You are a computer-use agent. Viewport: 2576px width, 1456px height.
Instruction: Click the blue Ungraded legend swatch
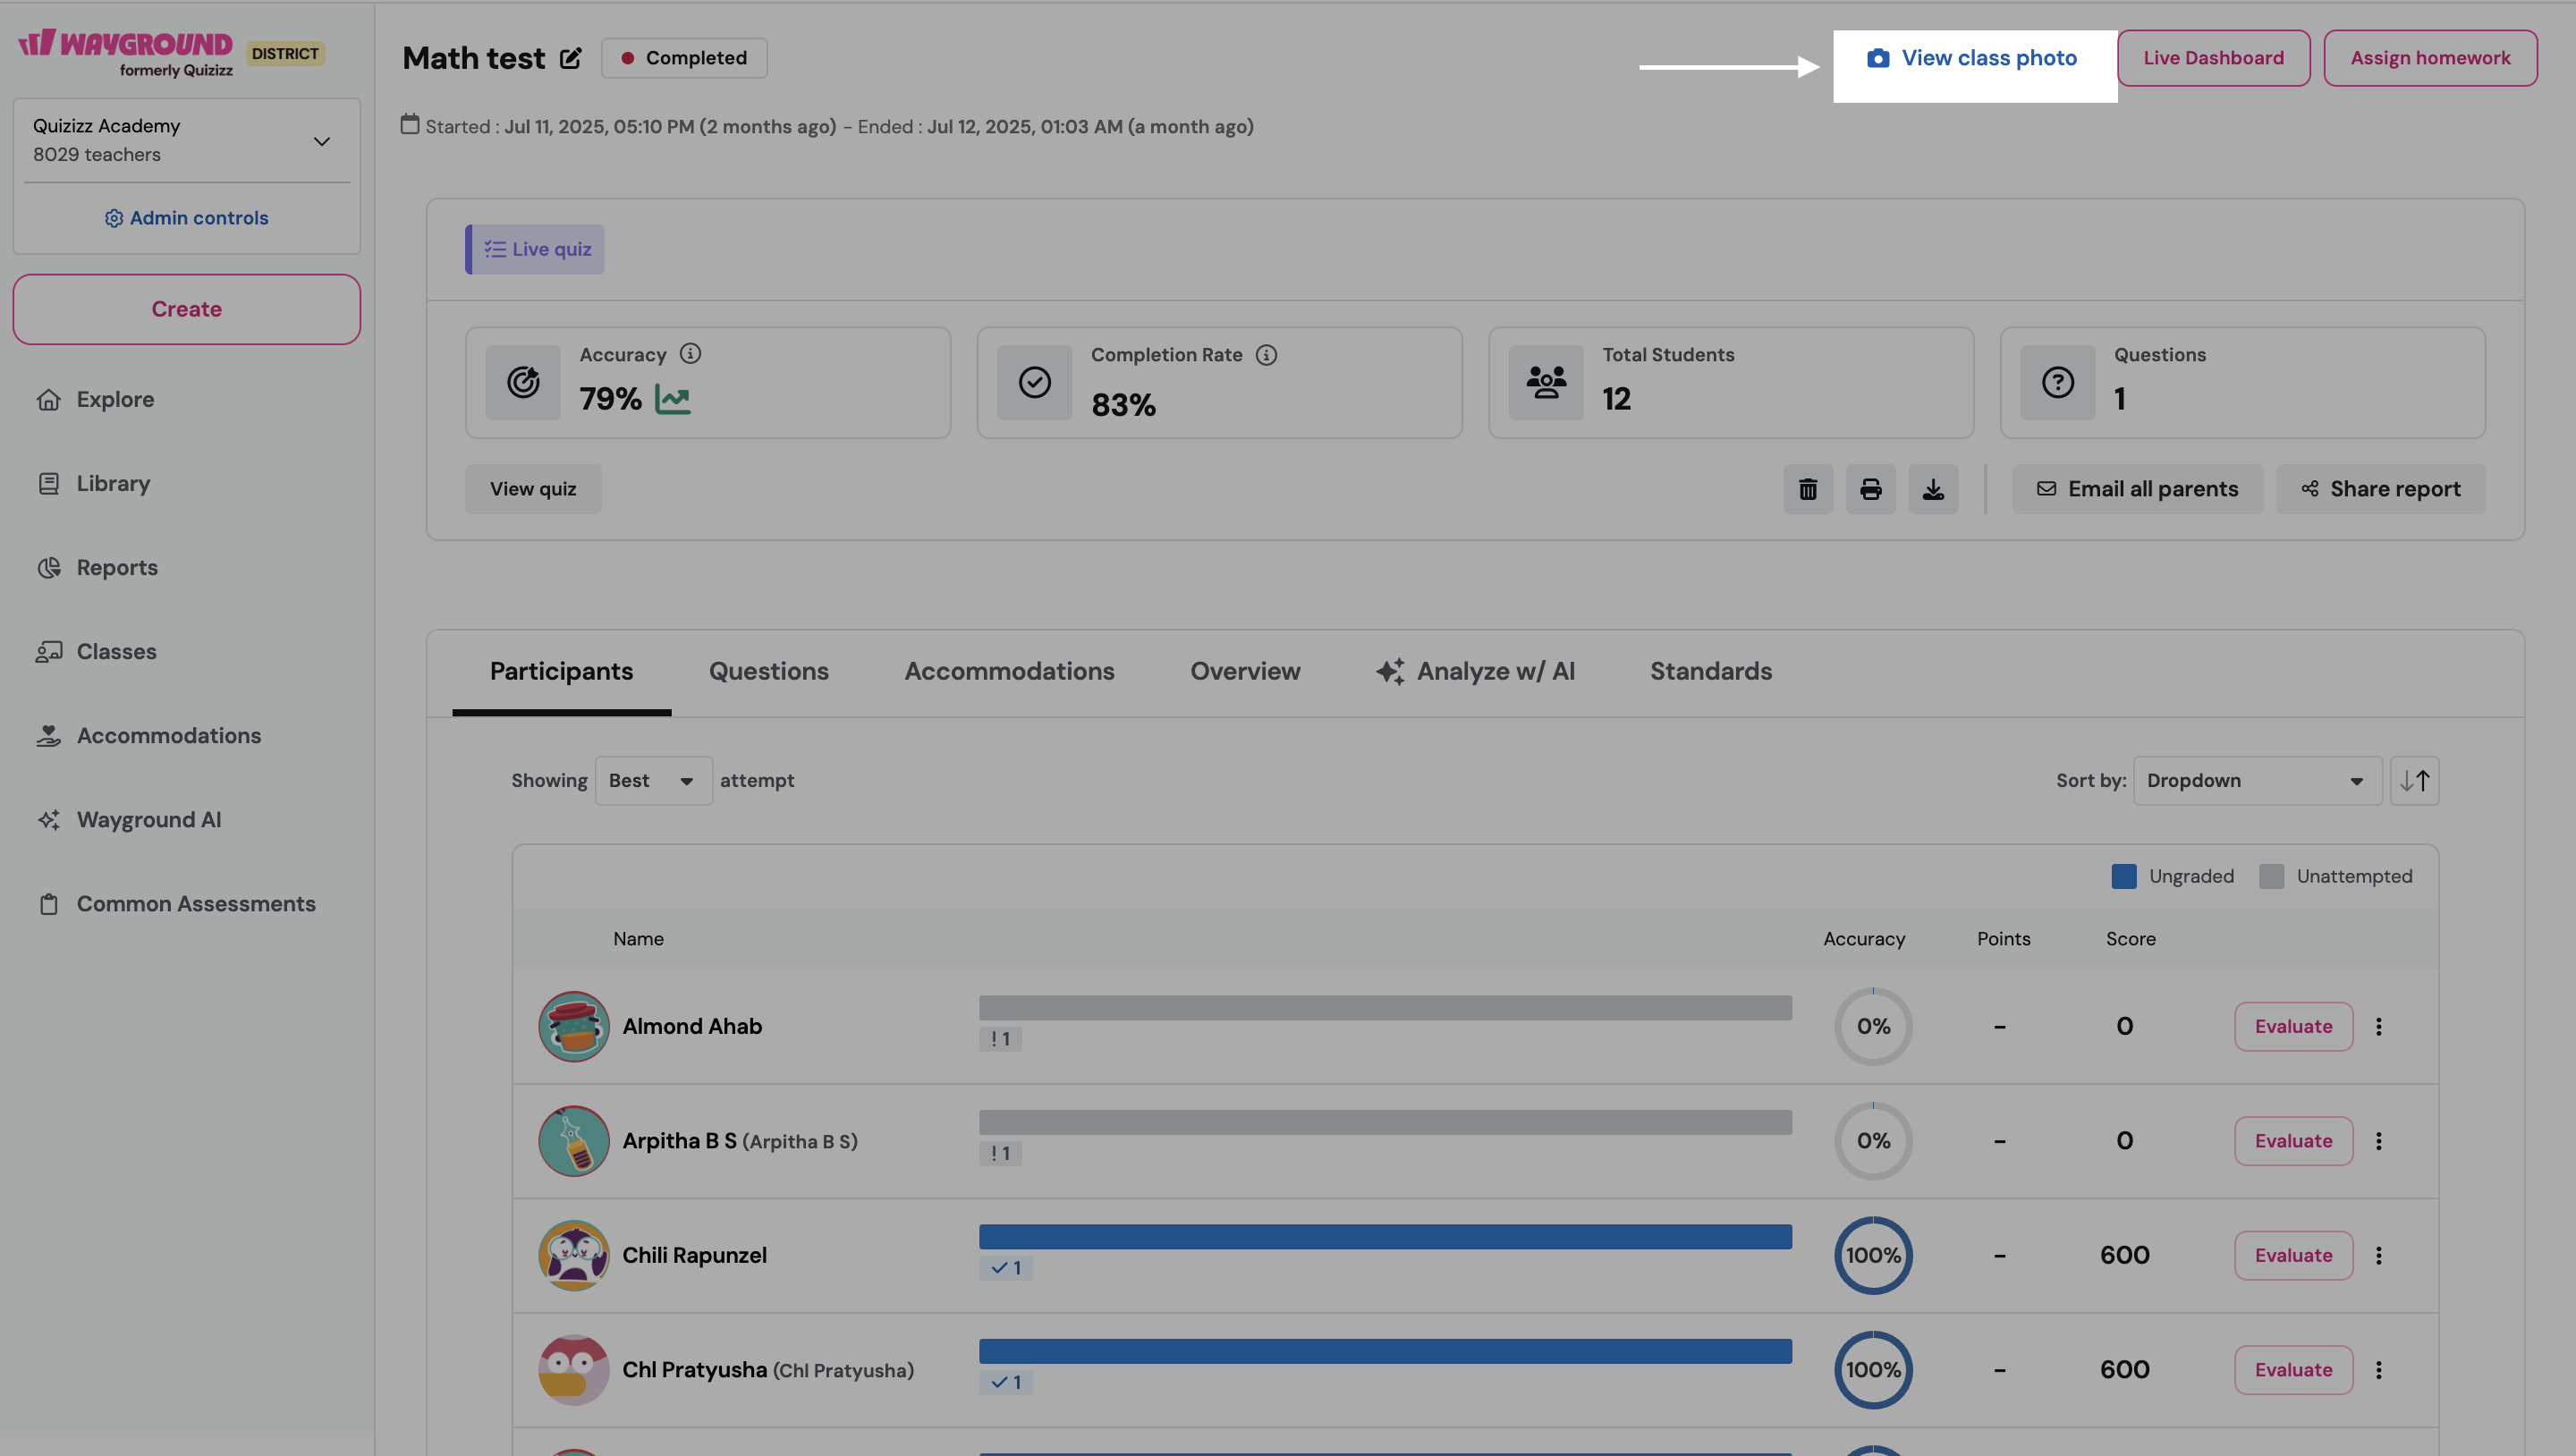tap(2123, 876)
